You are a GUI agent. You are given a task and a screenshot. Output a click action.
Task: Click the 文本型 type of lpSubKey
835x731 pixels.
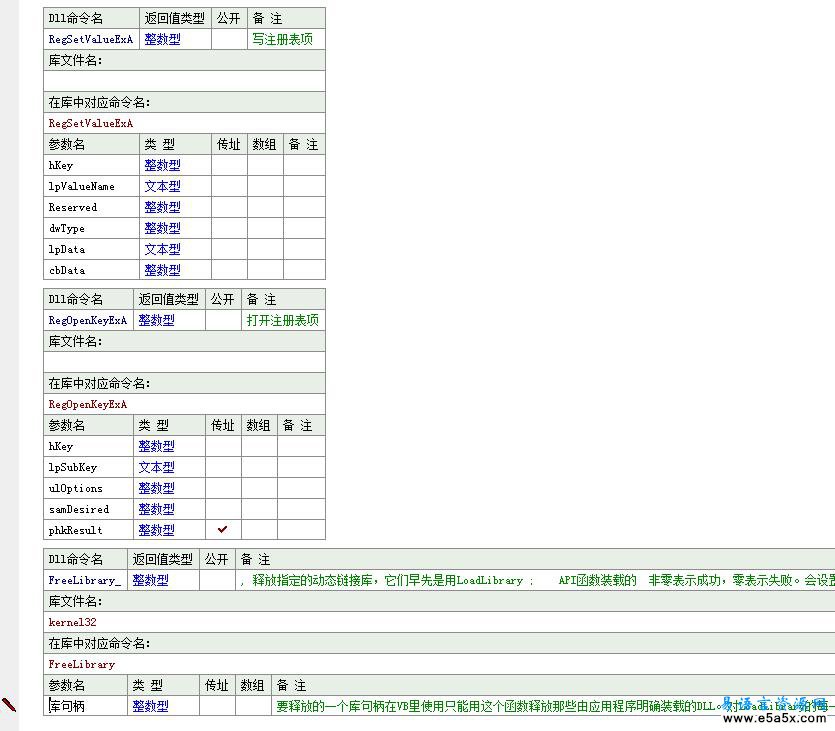pos(156,467)
